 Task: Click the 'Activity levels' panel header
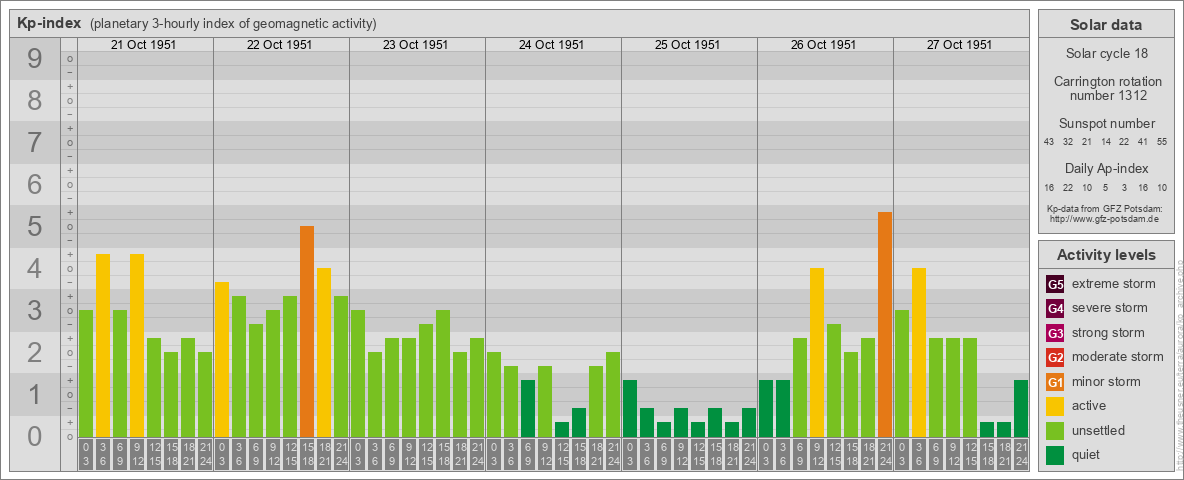point(1106,255)
